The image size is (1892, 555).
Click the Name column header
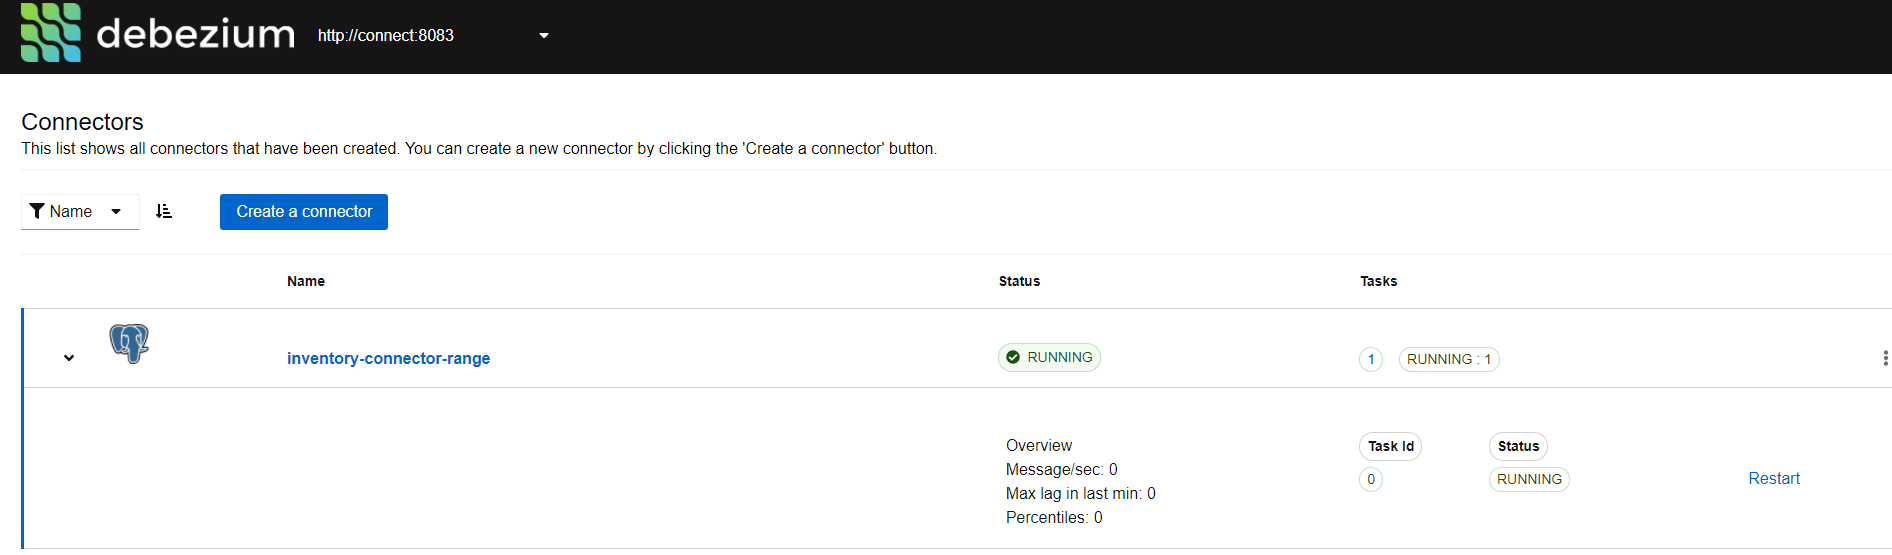pos(306,281)
